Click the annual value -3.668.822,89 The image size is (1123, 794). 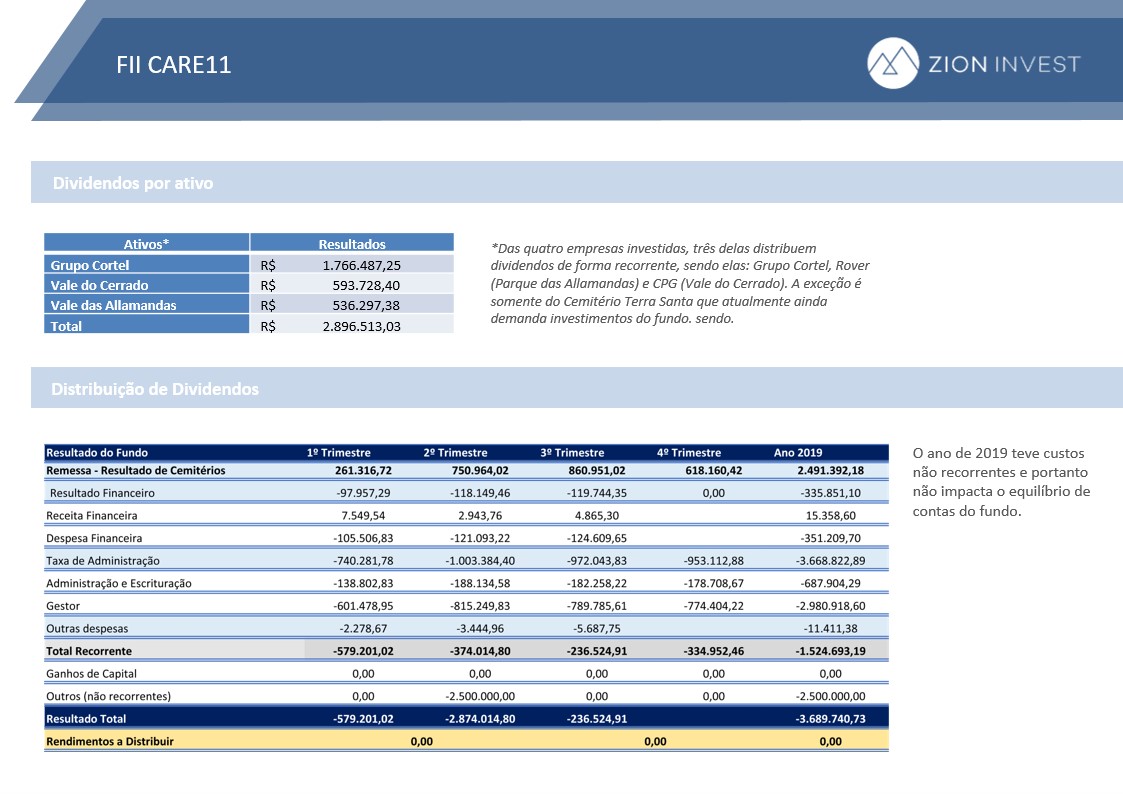[x=830, y=561]
